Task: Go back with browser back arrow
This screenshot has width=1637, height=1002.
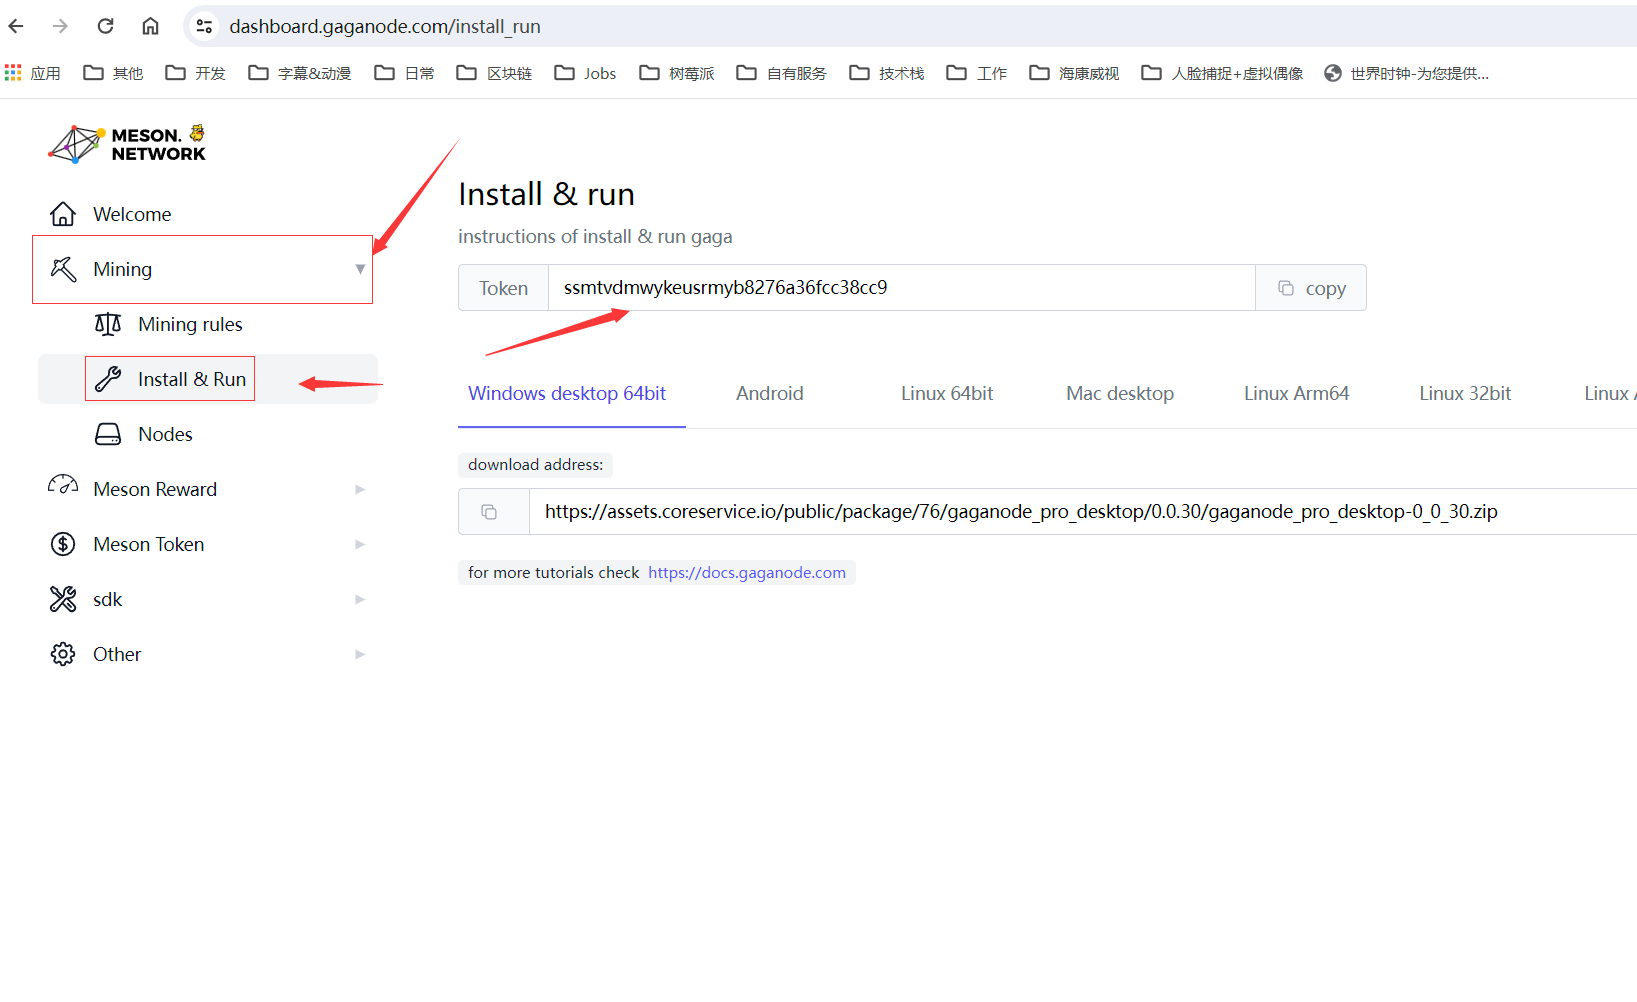Action: (x=17, y=26)
